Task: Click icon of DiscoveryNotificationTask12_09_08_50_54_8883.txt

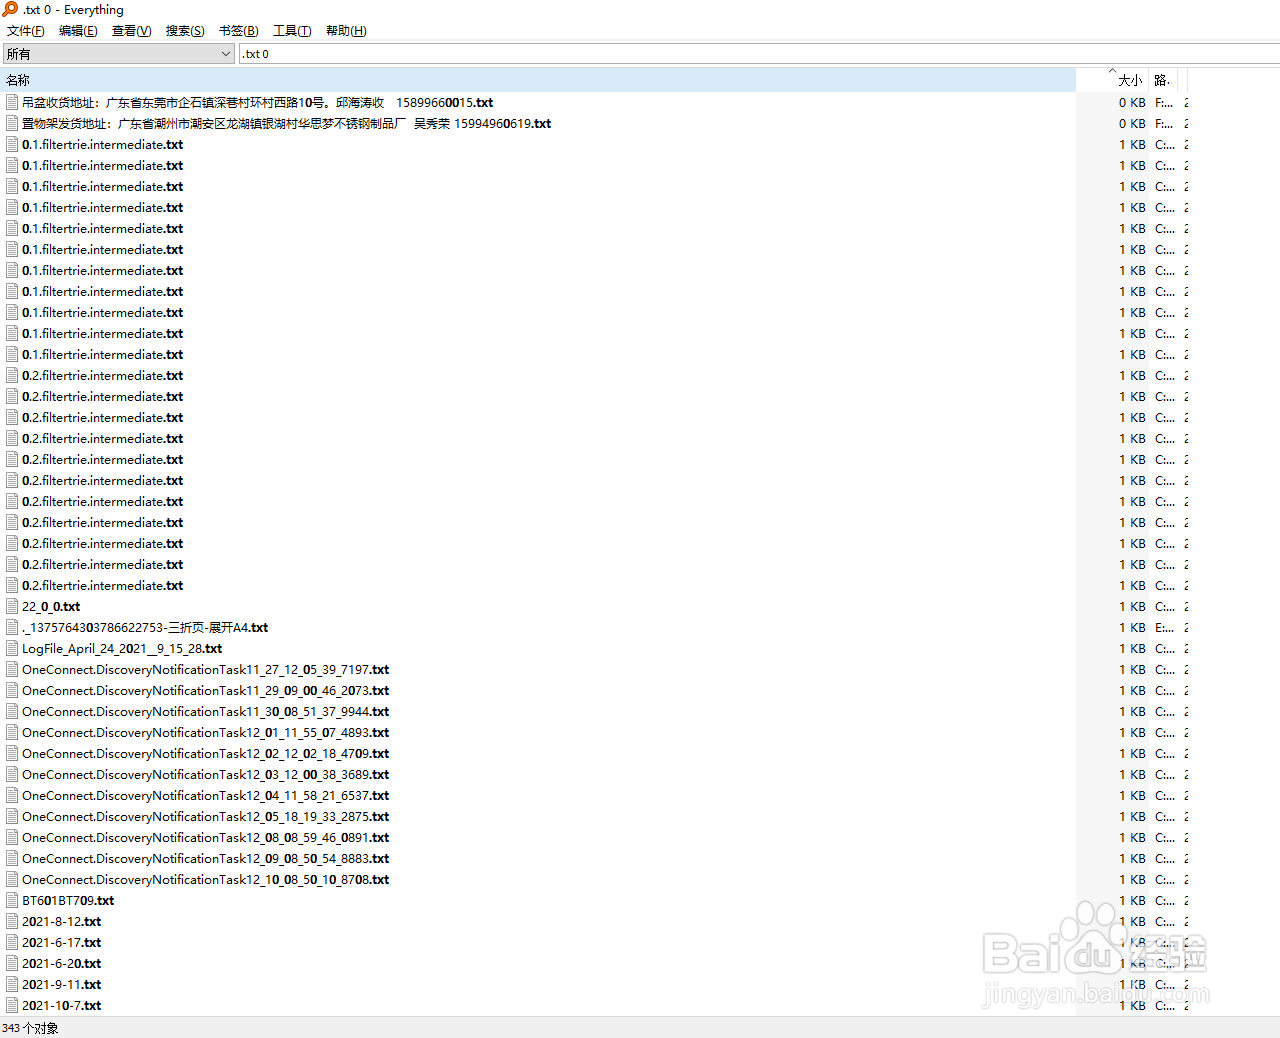Action: (x=12, y=859)
